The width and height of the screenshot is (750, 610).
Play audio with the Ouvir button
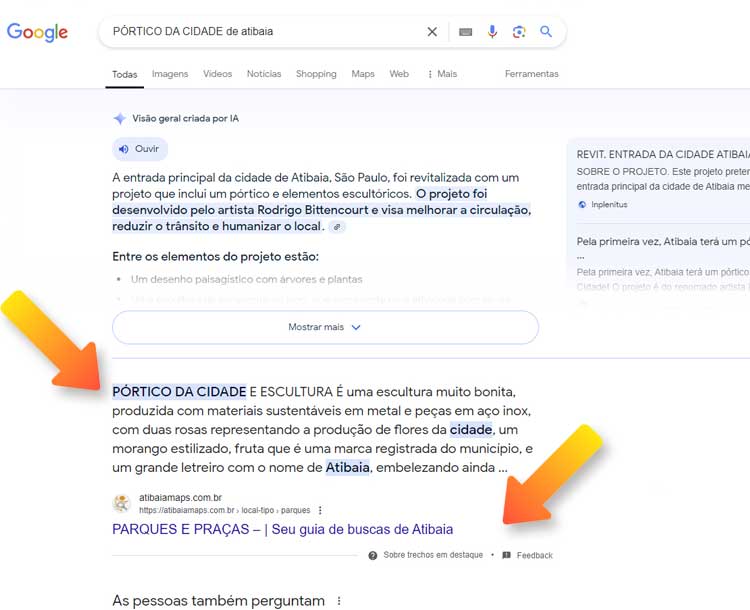pyautogui.click(x=140, y=149)
